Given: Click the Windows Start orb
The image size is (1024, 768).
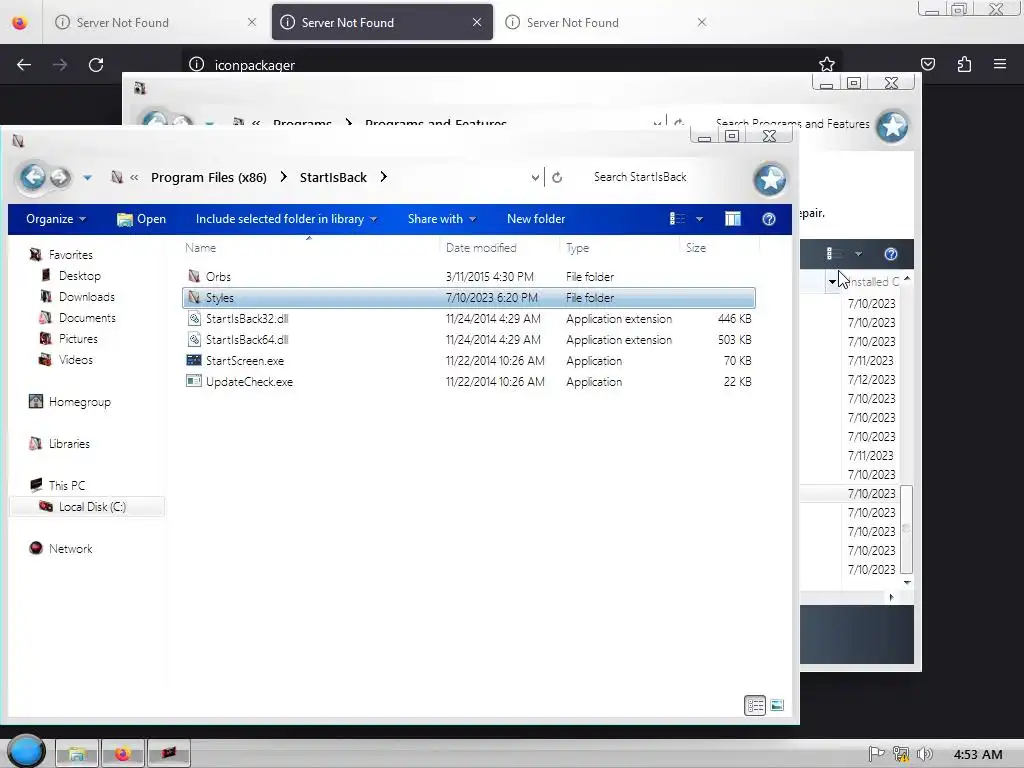Looking at the screenshot, I should [x=25, y=751].
